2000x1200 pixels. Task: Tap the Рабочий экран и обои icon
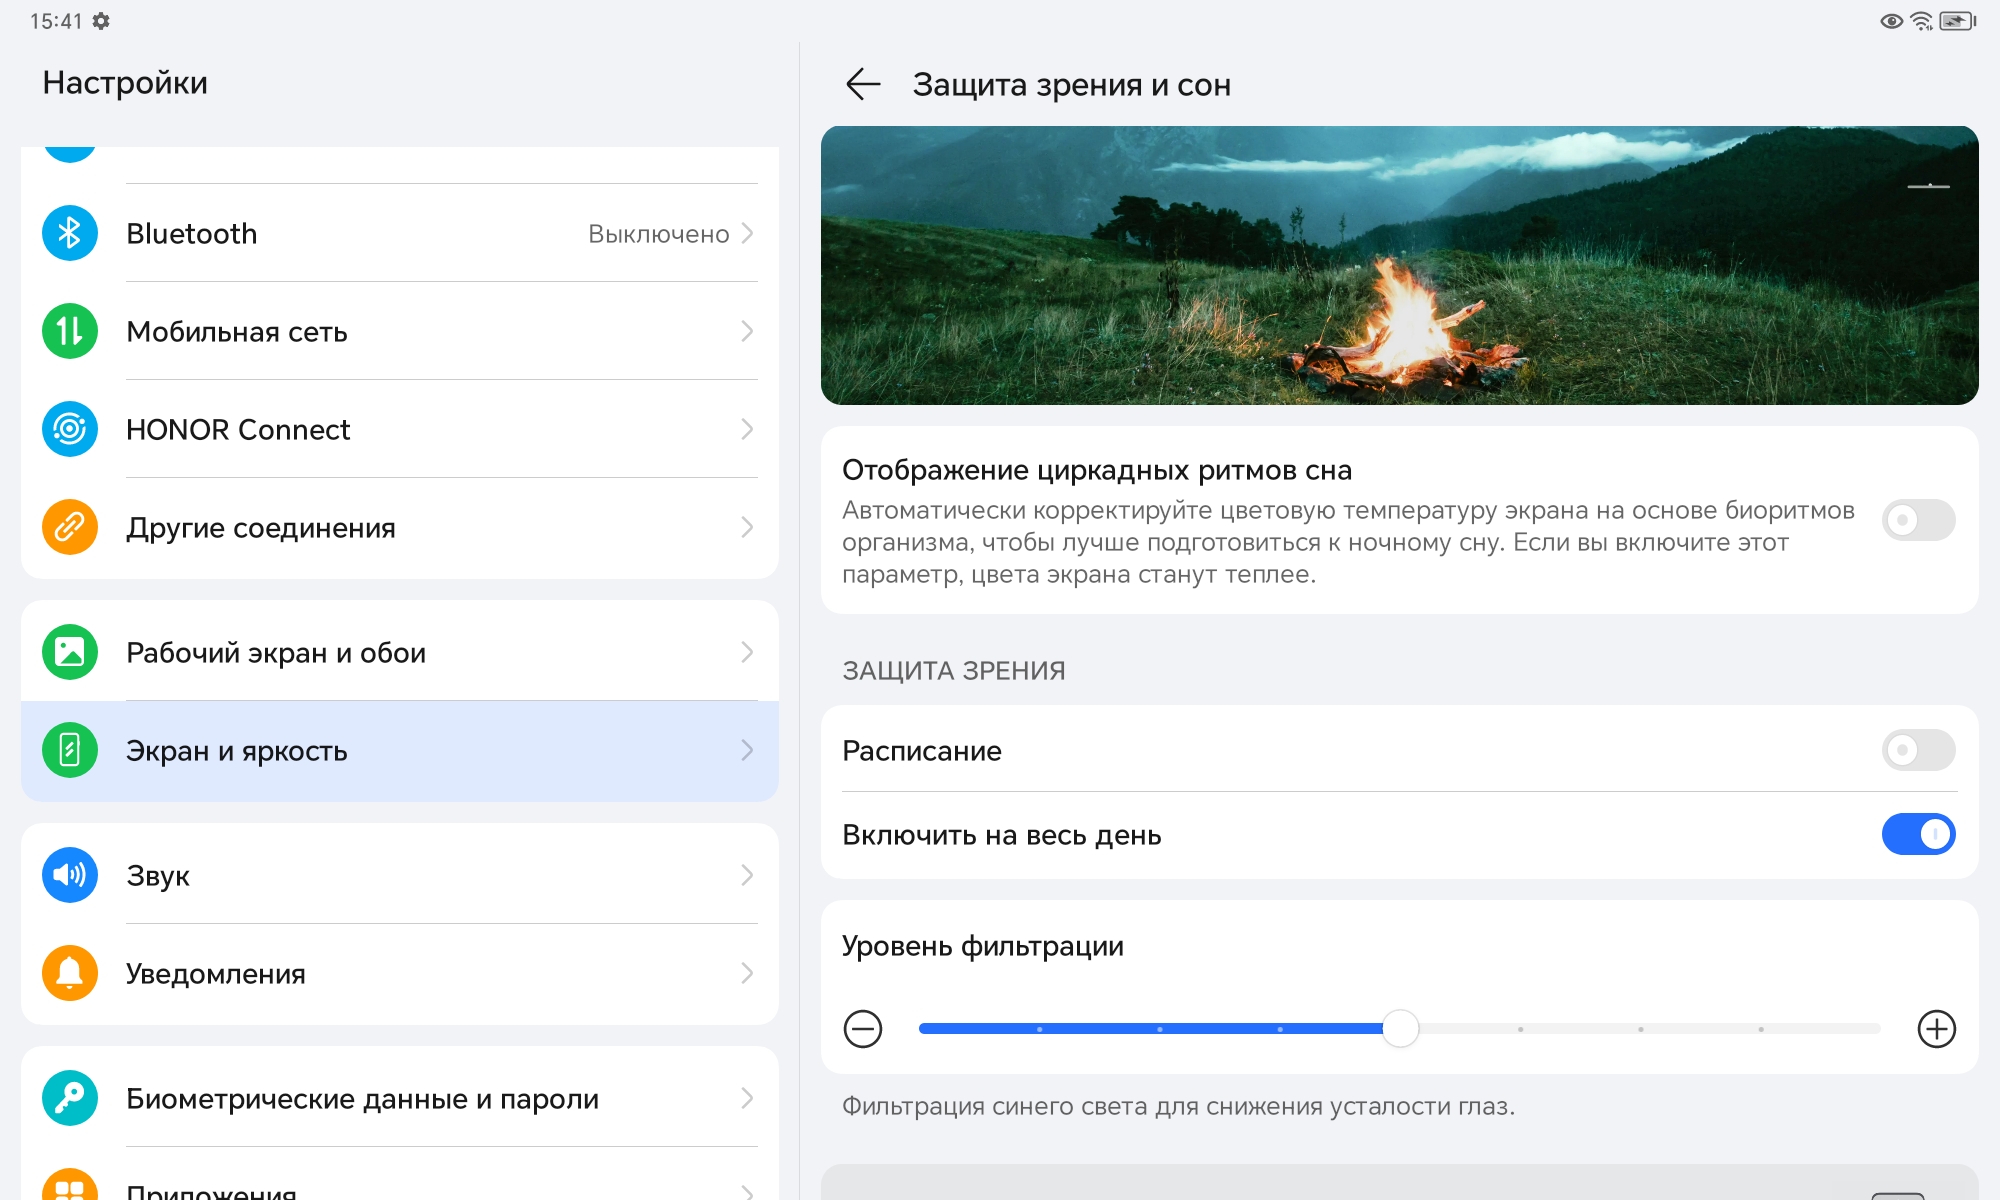tap(69, 652)
